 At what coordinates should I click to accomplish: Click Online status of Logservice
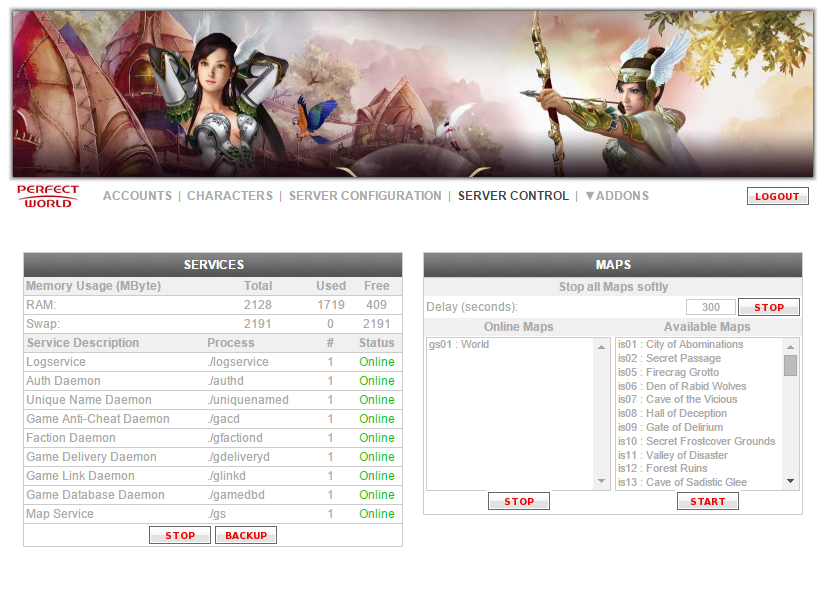(x=377, y=362)
